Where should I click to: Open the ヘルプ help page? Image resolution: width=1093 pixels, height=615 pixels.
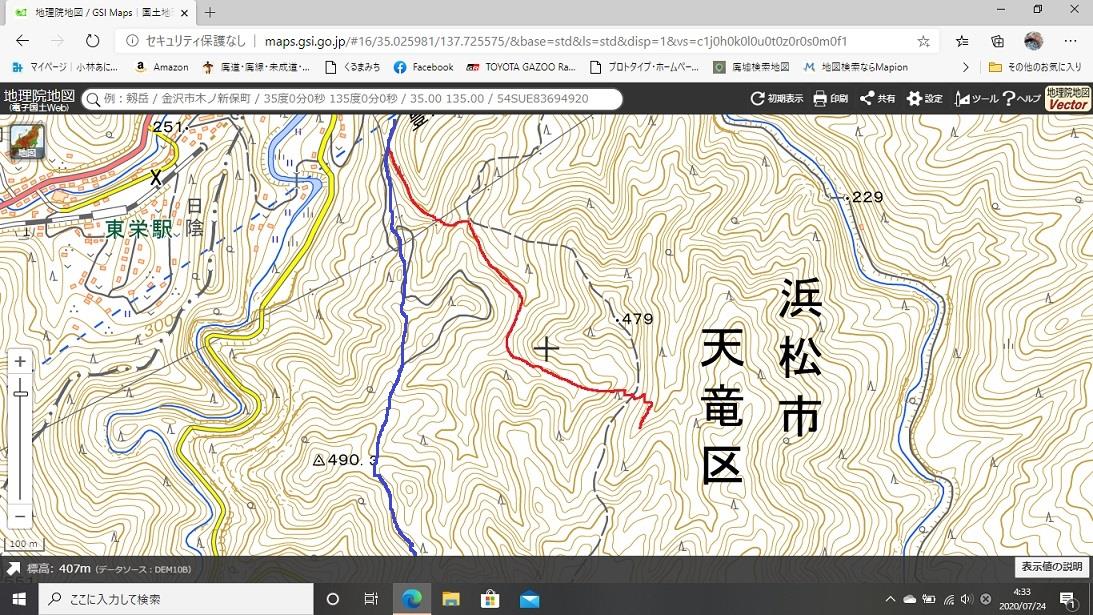pyautogui.click(x=1022, y=99)
